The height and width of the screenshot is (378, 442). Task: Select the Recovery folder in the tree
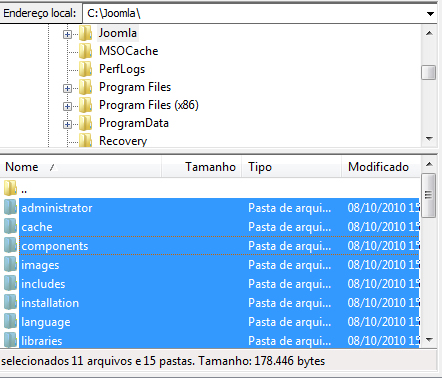coord(123,141)
